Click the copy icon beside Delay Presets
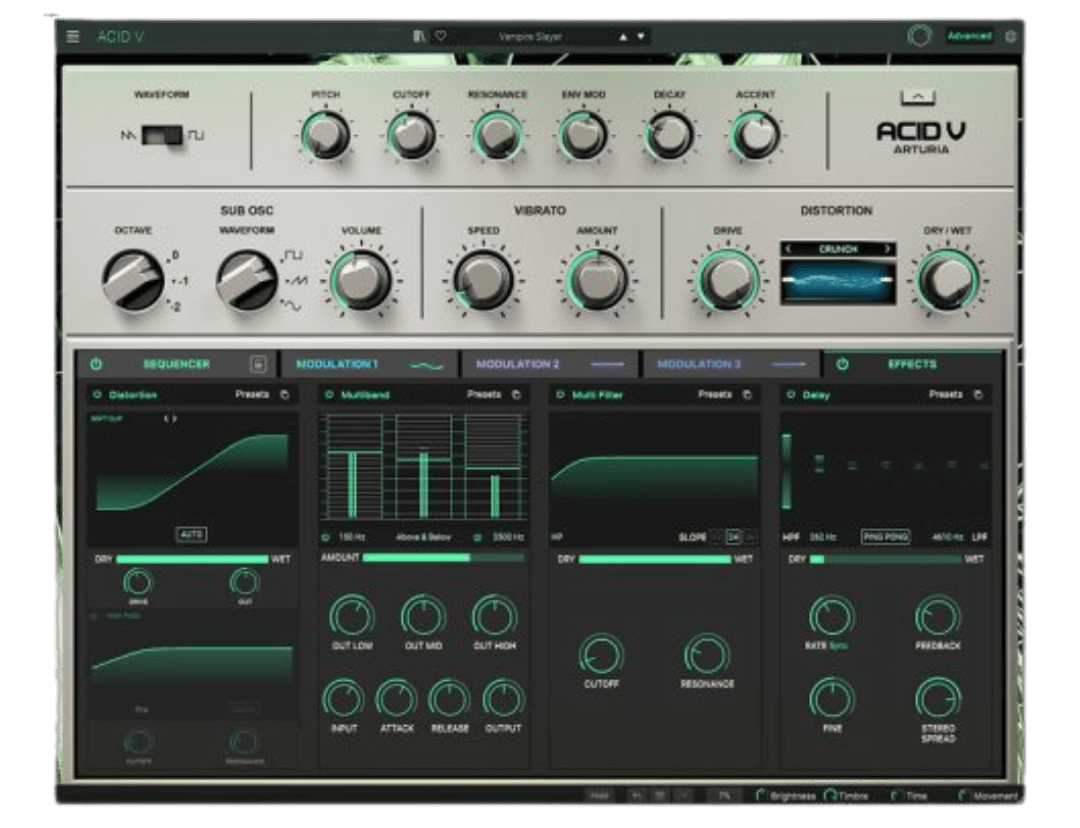This screenshot has width=1080, height=828. 978,395
